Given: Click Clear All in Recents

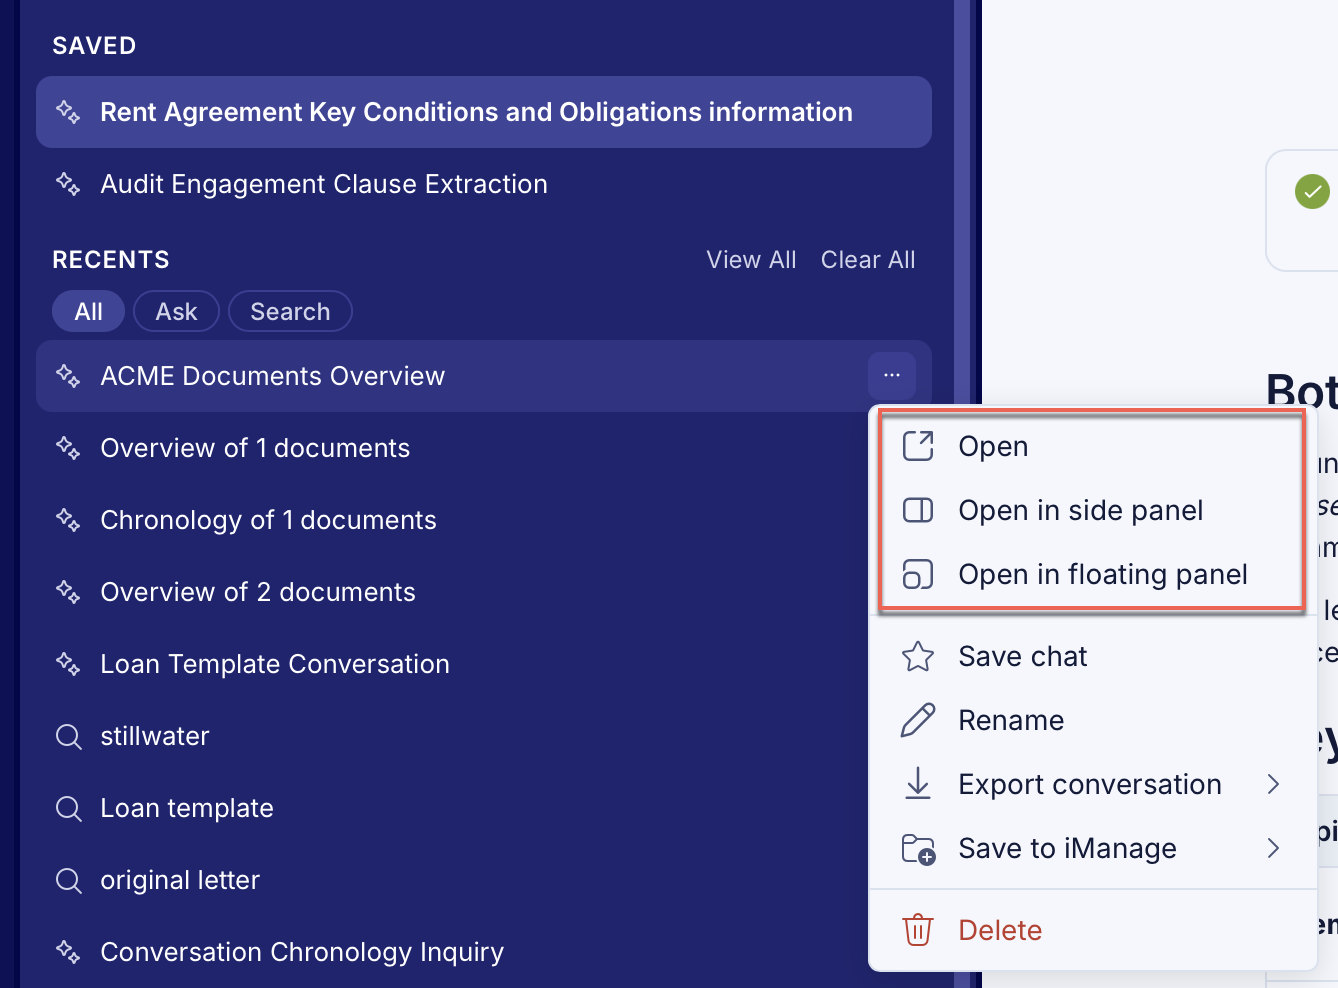Looking at the screenshot, I should [x=868, y=260].
